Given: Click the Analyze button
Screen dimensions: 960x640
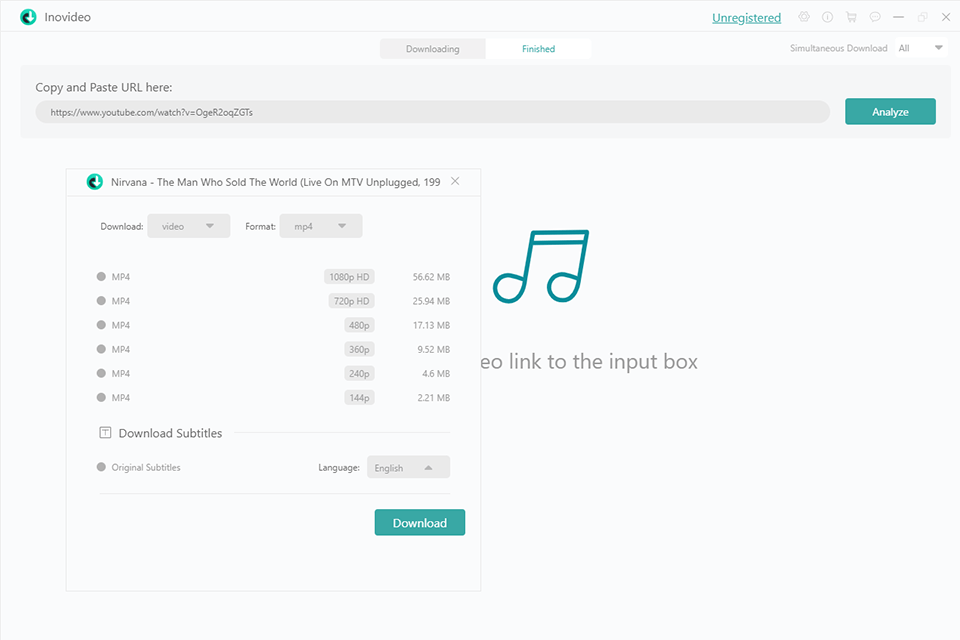Looking at the screenshot, I should click(890, 112).
